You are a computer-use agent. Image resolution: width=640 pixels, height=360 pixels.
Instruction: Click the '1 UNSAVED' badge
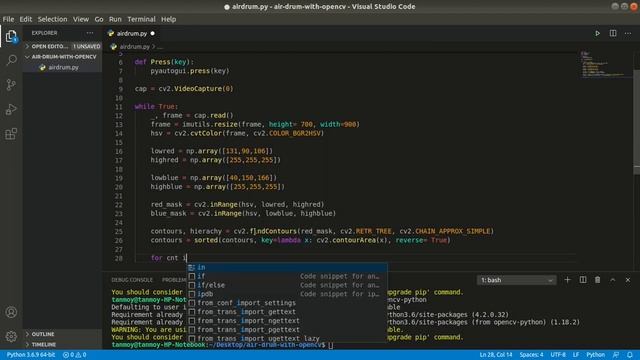[86, 46]
